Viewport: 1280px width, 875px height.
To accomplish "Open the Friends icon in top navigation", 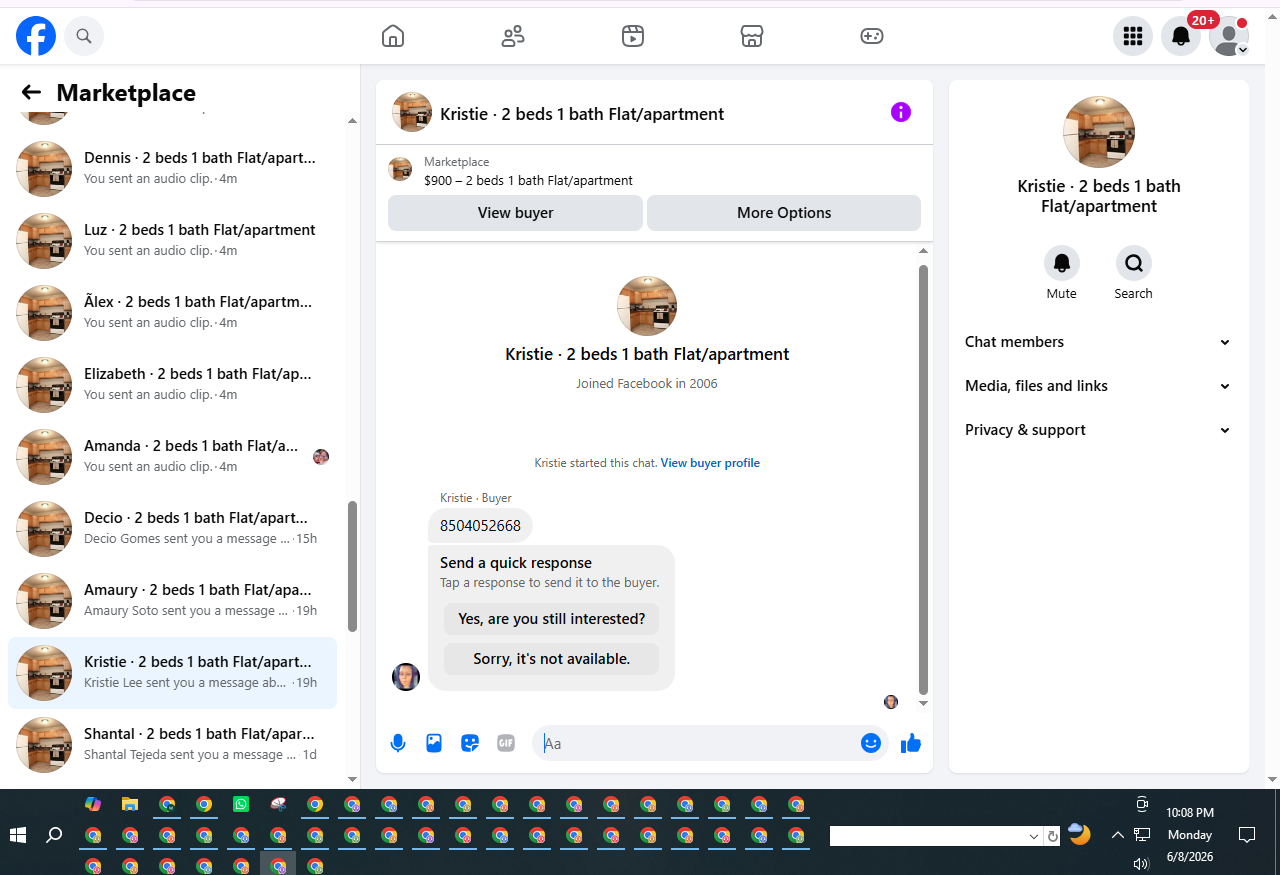I will (x=513, y=36).
